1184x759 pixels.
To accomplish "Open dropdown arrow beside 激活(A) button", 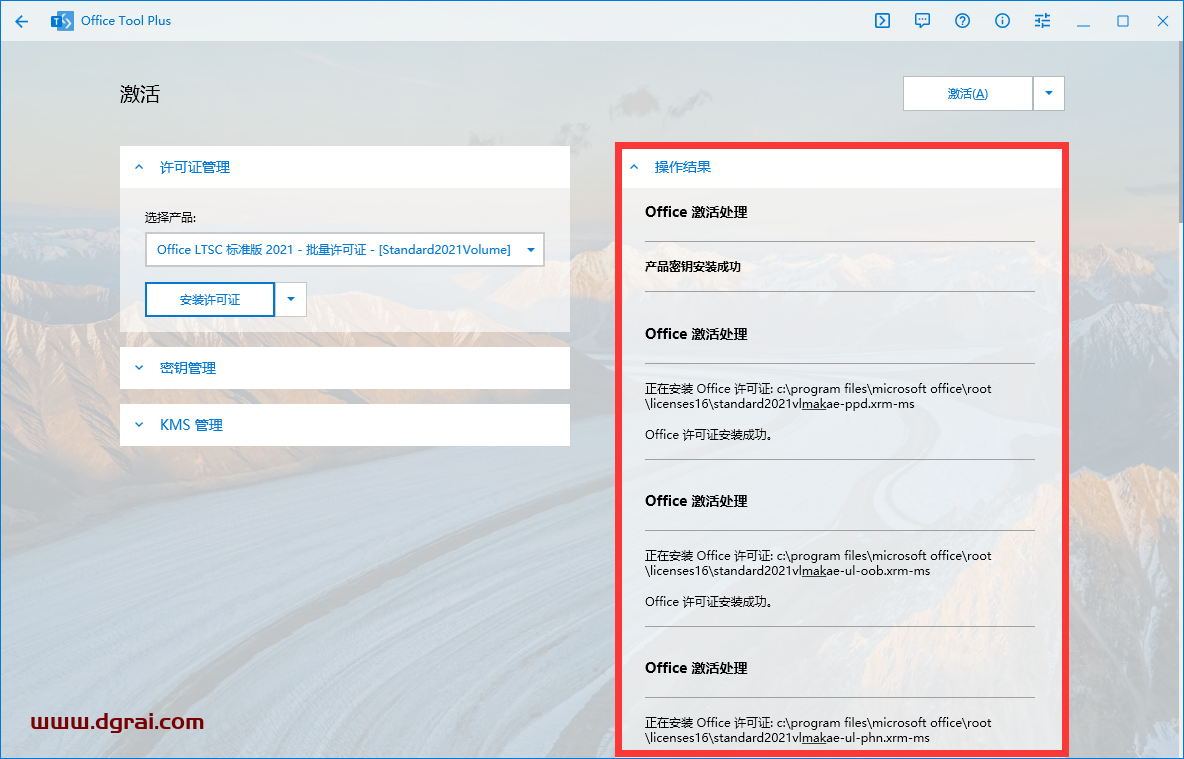I will [1048, 93].
